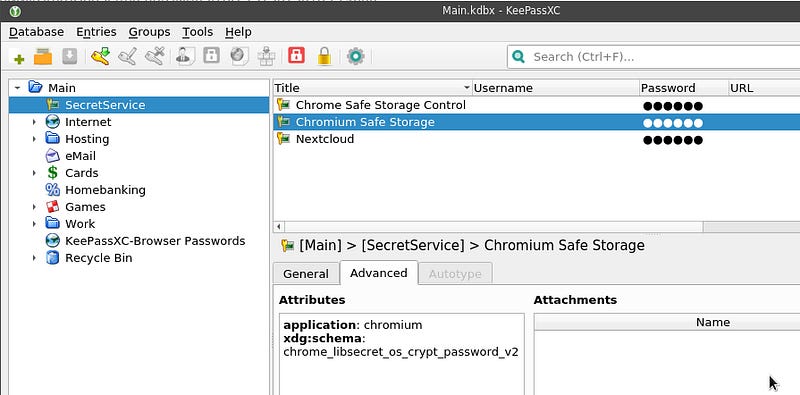Viewport: 800px width, 395px height.
Task: Click the KeePassXC title bar app icon
Action: click(15, 10)
